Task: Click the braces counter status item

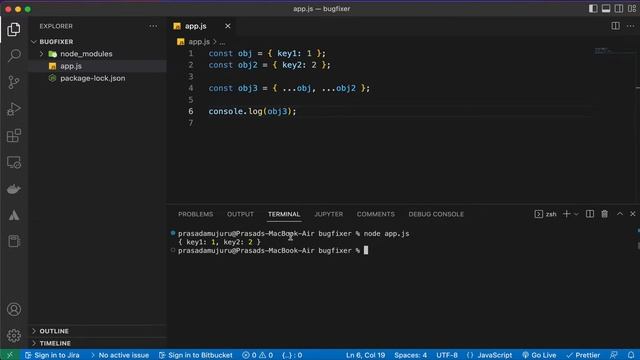Action: (x=292, y=355)
